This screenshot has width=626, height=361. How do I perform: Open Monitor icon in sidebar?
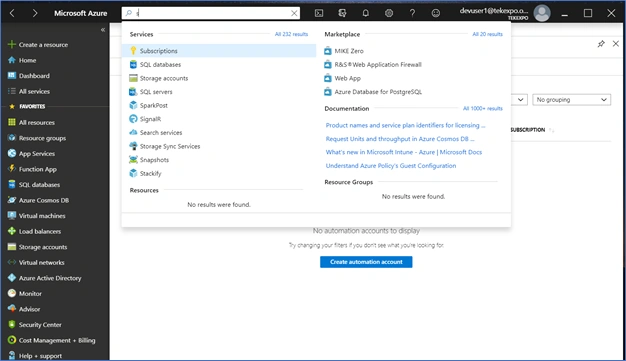click(12, 294)
